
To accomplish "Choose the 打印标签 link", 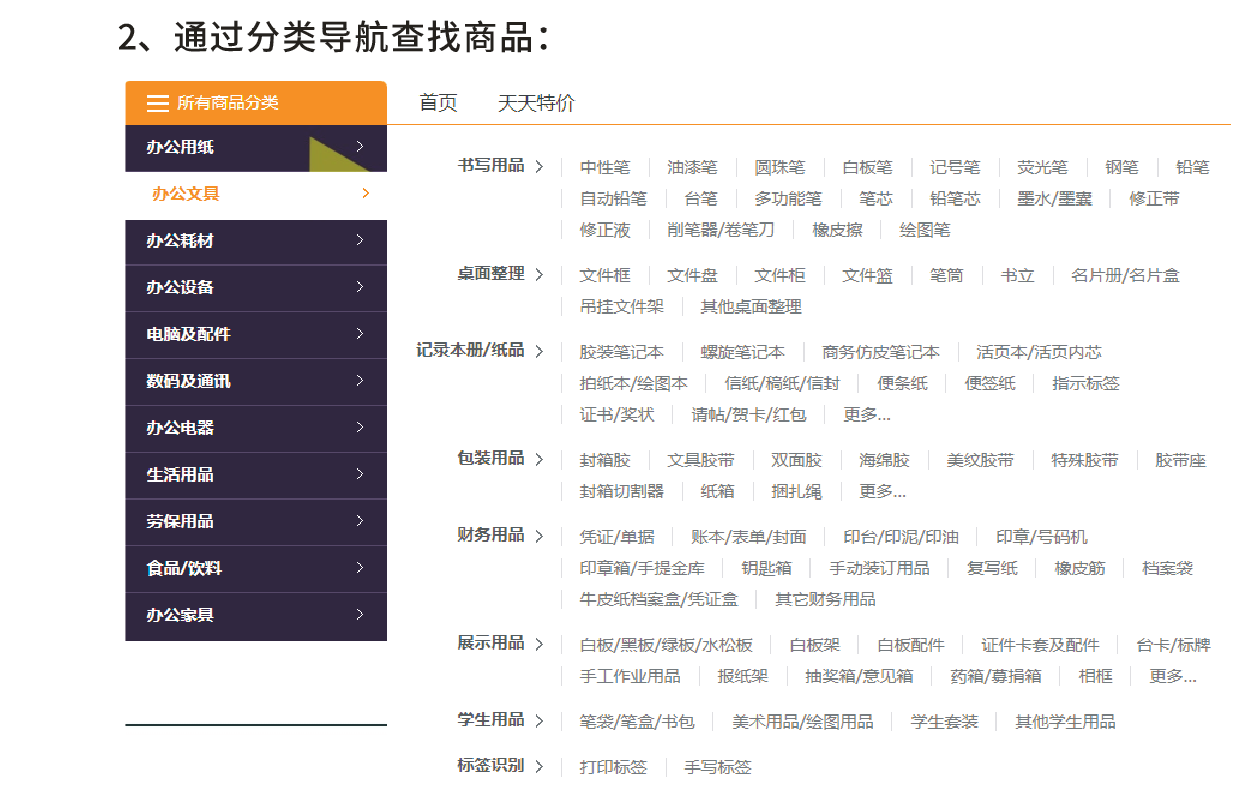I will (613, 768).
